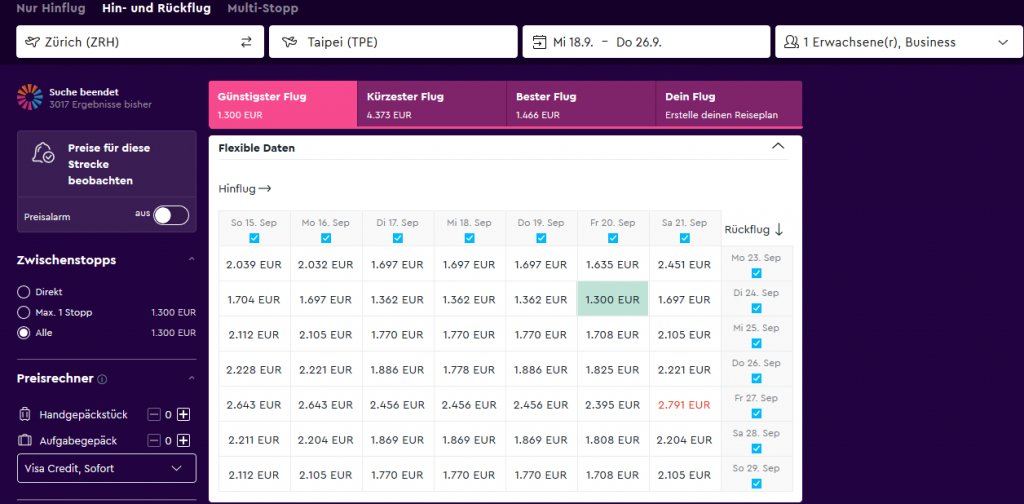Click the Preisrechner info icon
Screen dimensions: 1024x504
pyautogui.click(x=103, y=379)
